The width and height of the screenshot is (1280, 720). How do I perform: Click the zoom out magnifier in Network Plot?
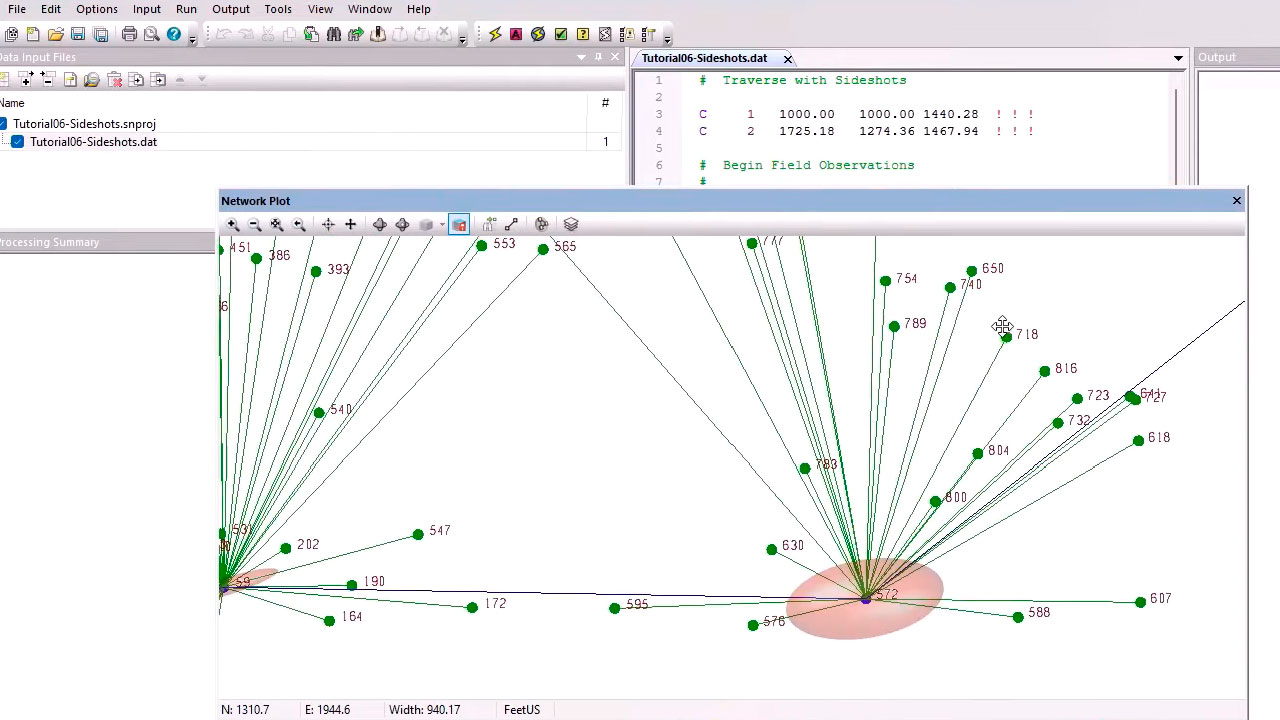pyautogui.click(x=254, y=225)
